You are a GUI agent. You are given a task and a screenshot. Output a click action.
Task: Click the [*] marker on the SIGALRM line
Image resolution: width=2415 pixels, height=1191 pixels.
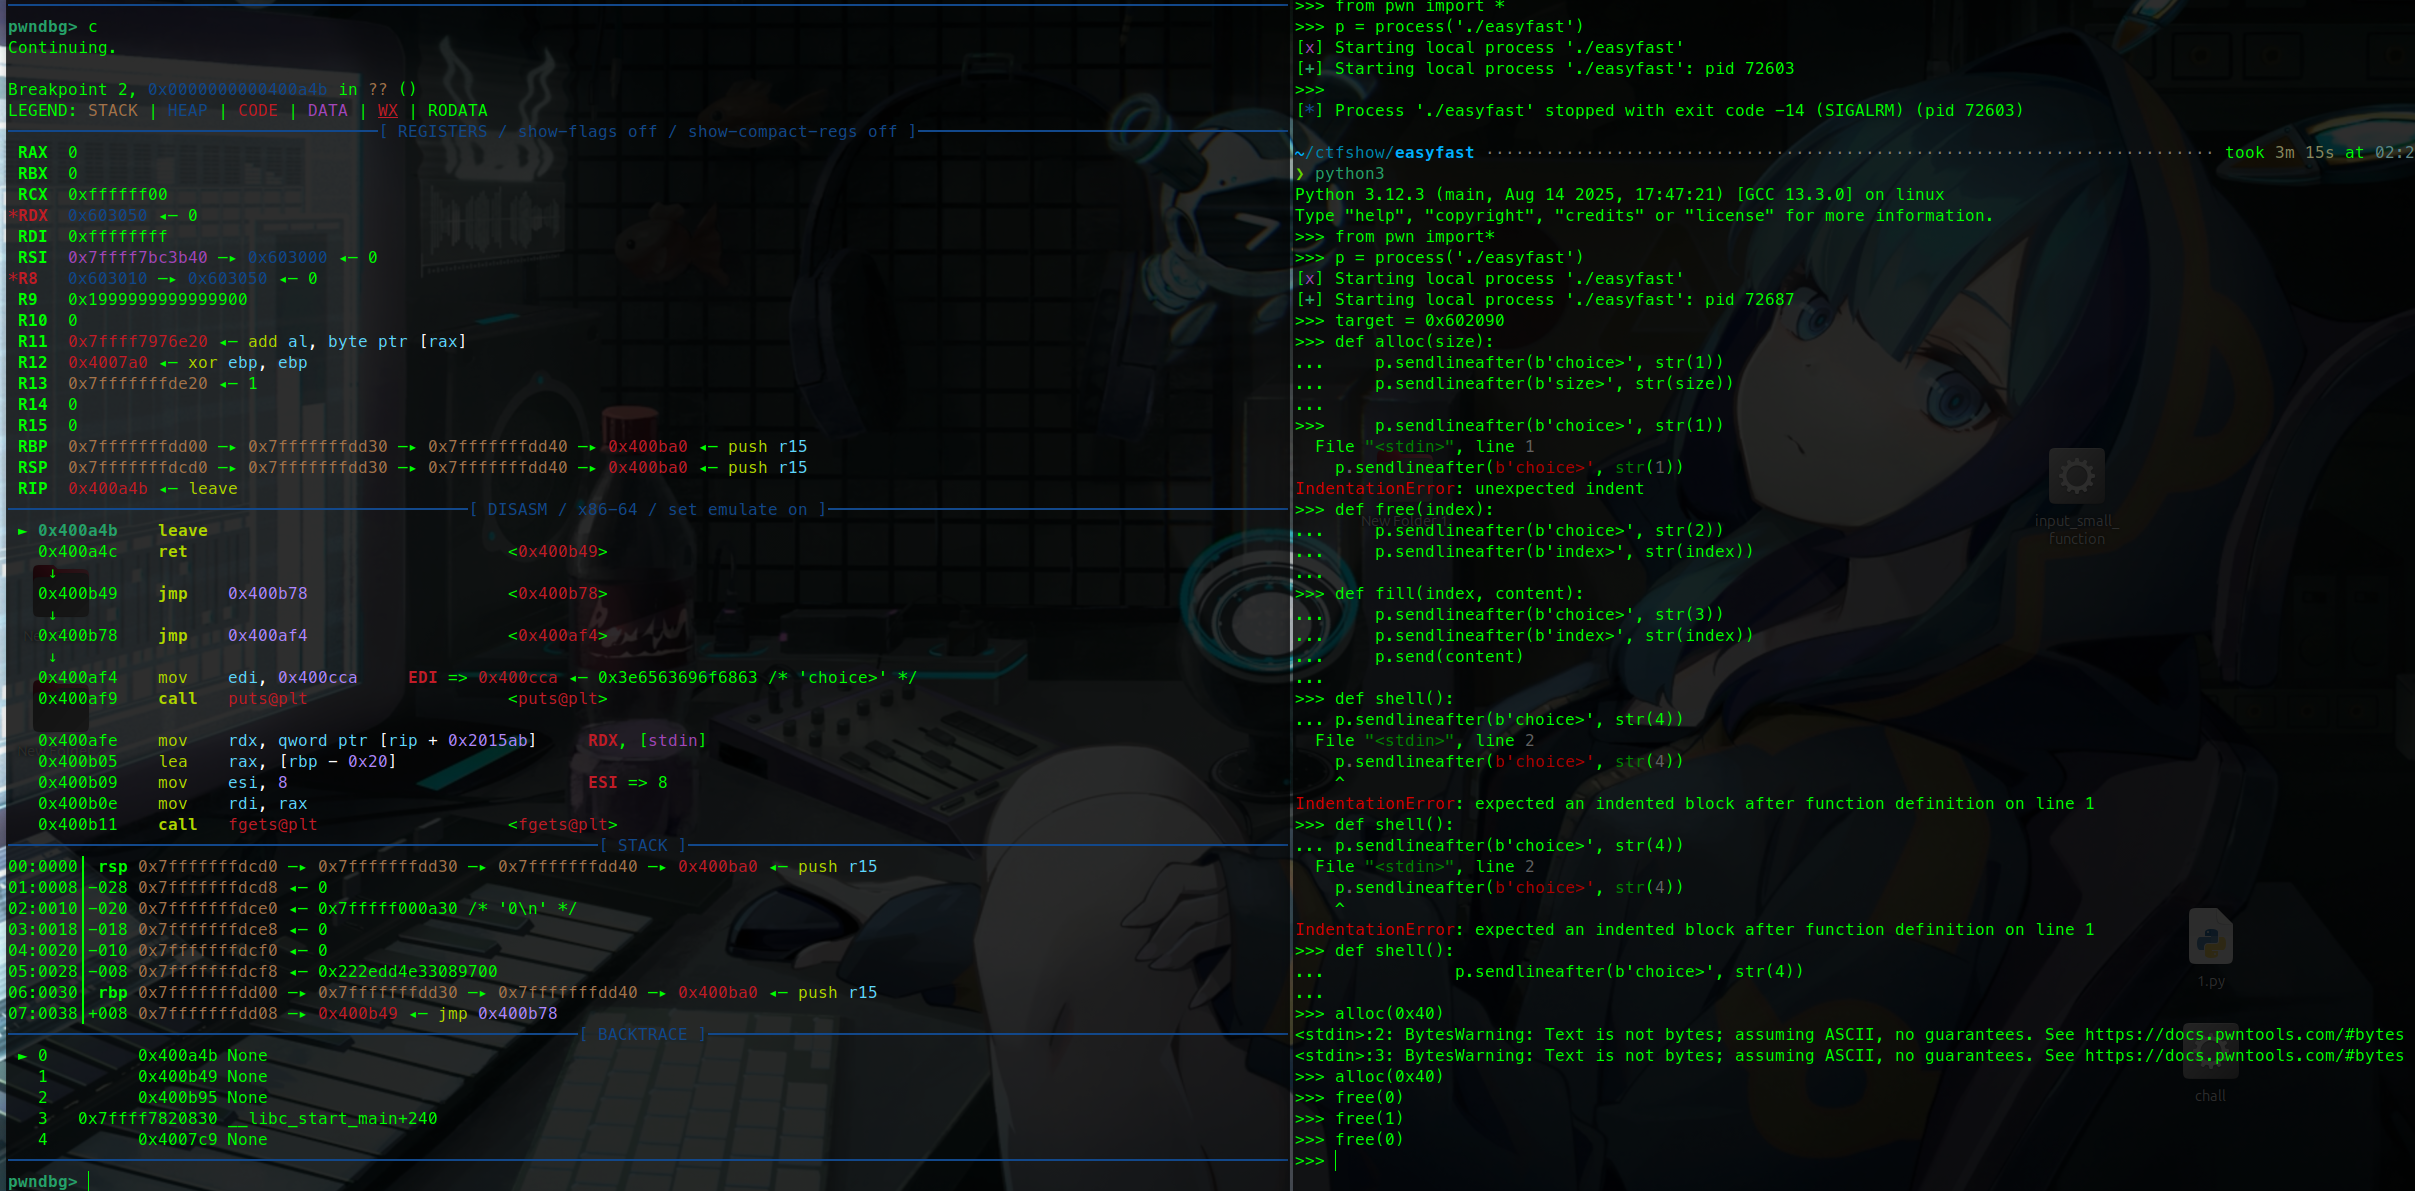click(1309, 111)
